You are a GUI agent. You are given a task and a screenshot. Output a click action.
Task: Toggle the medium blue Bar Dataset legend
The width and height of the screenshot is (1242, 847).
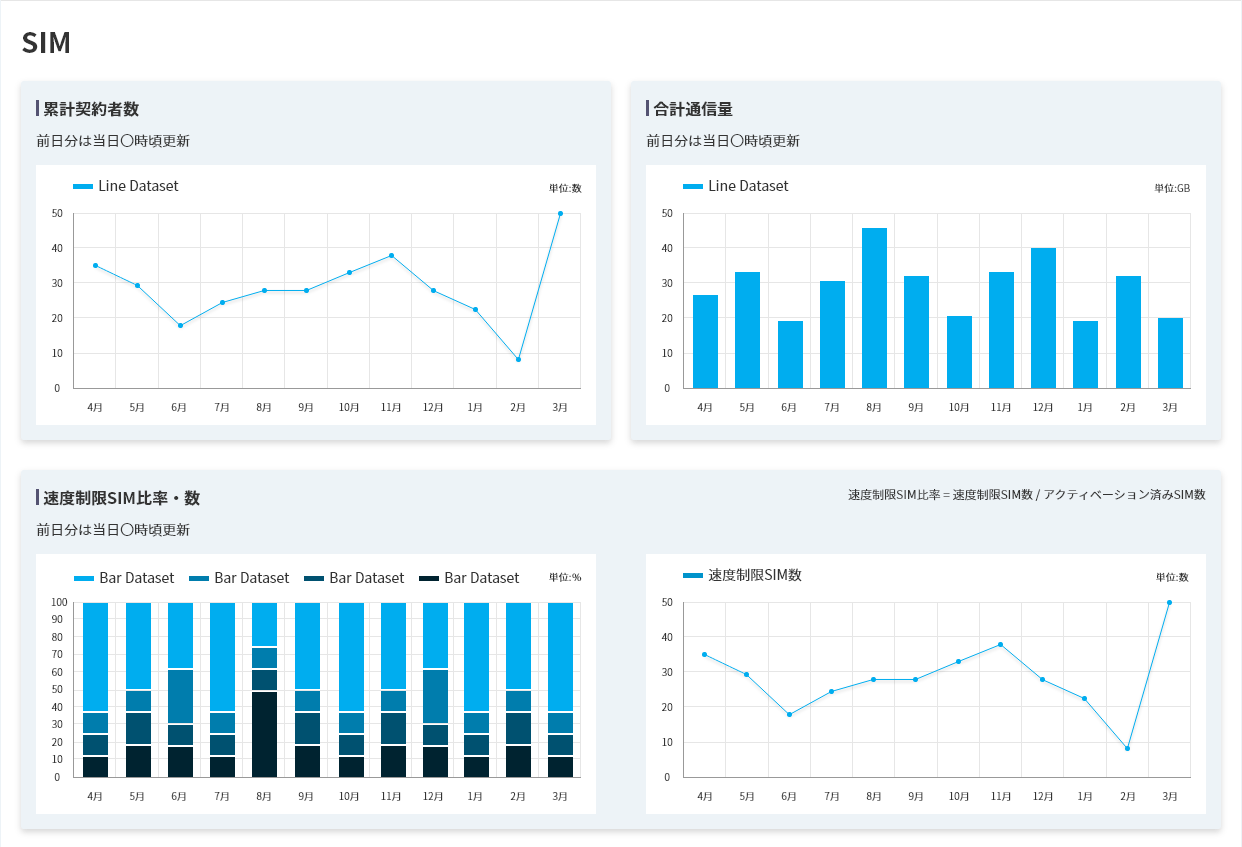pos(239,578)
